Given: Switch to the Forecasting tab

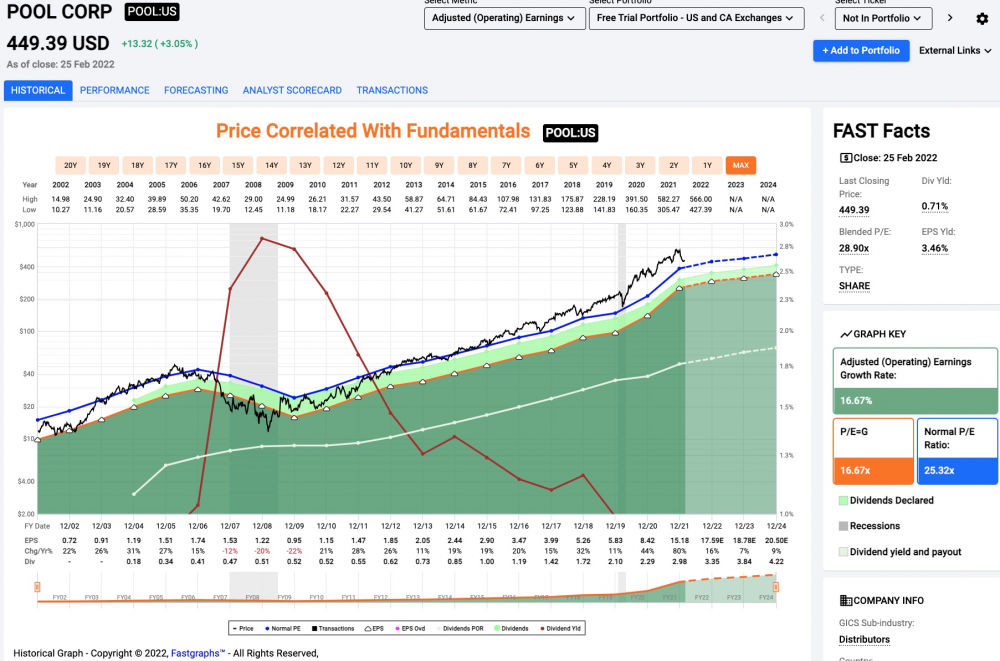Looking at the screenshot, I should click(x=196, y=91).
